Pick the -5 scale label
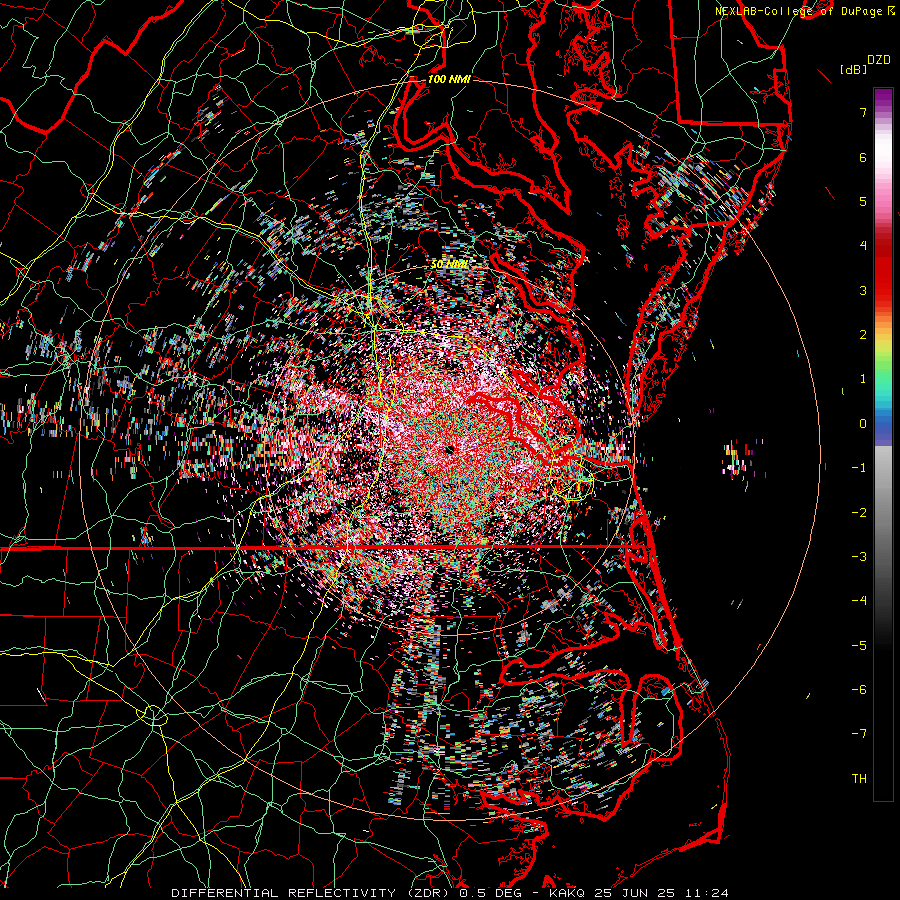This screenshot has width=900, height=900. [x=859, y=645]
